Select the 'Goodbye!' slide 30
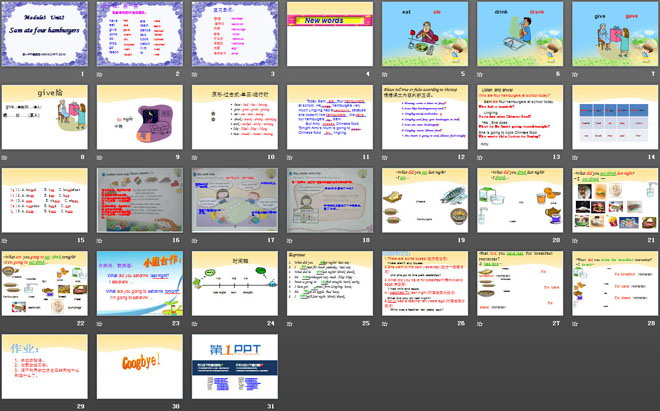660x411 pixels. click(x=140, y=366)
